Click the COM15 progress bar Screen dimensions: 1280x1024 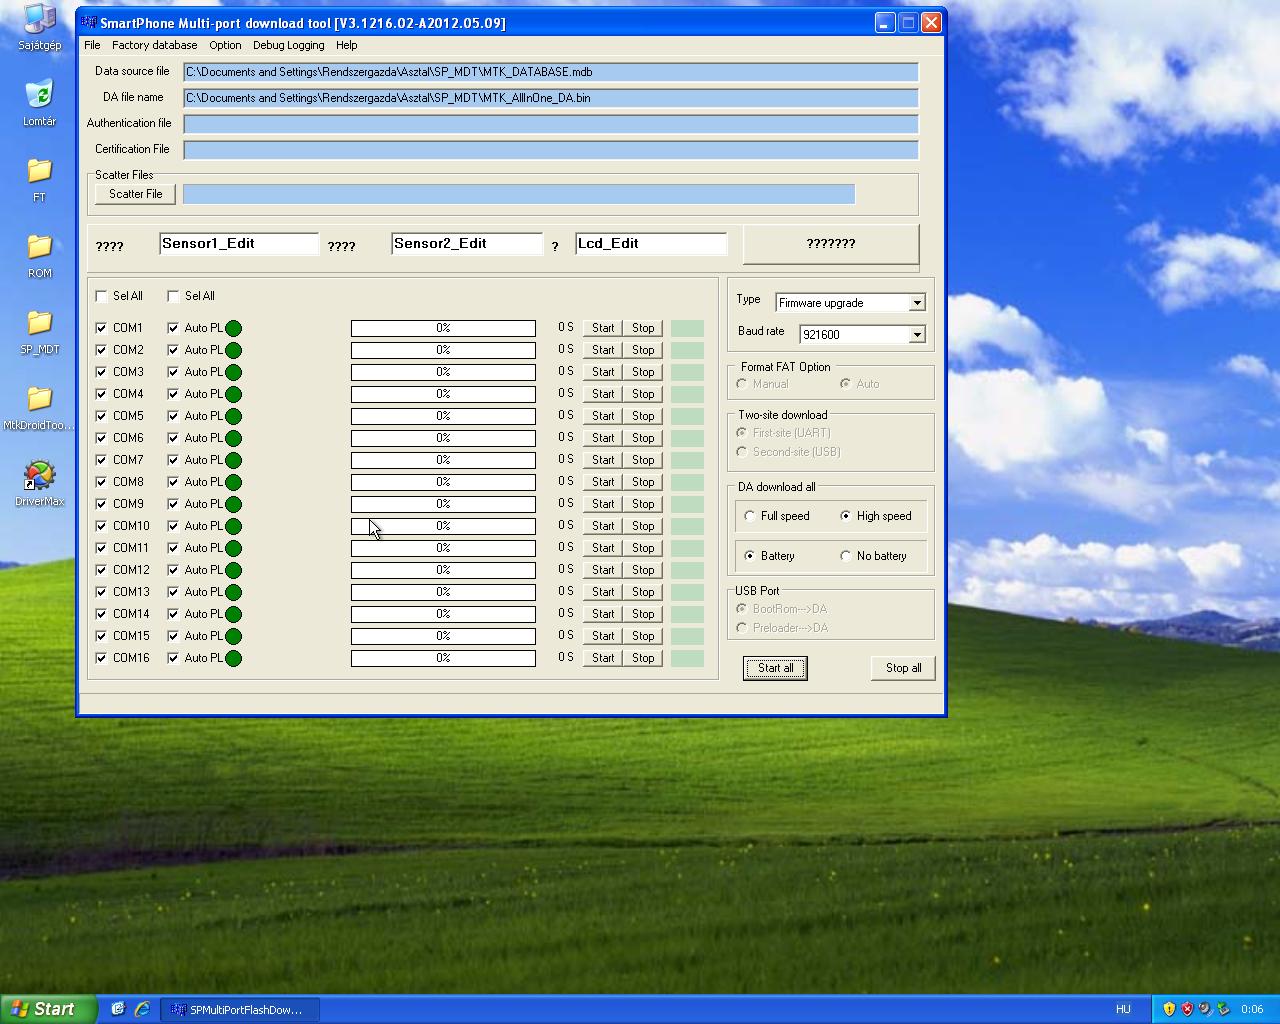(x=443, y=636)
